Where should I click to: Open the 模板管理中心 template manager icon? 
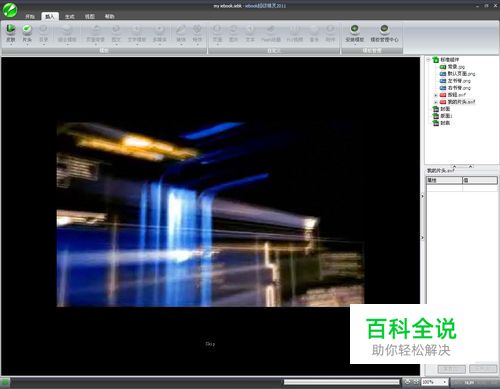click(384, 34)
